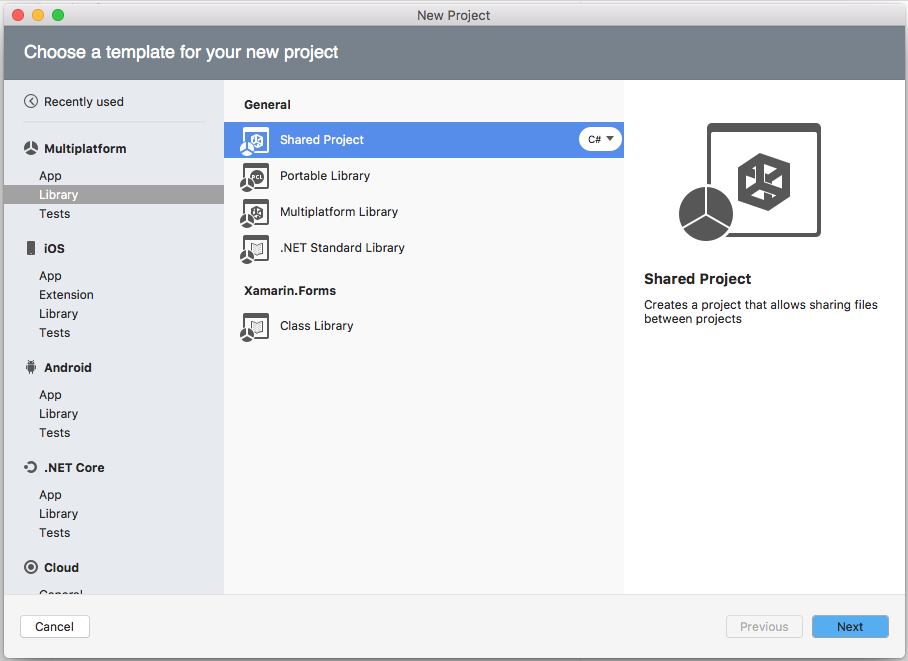Select Tests under Multiplatform
The image size is (908, 661).
coord(54,214)
